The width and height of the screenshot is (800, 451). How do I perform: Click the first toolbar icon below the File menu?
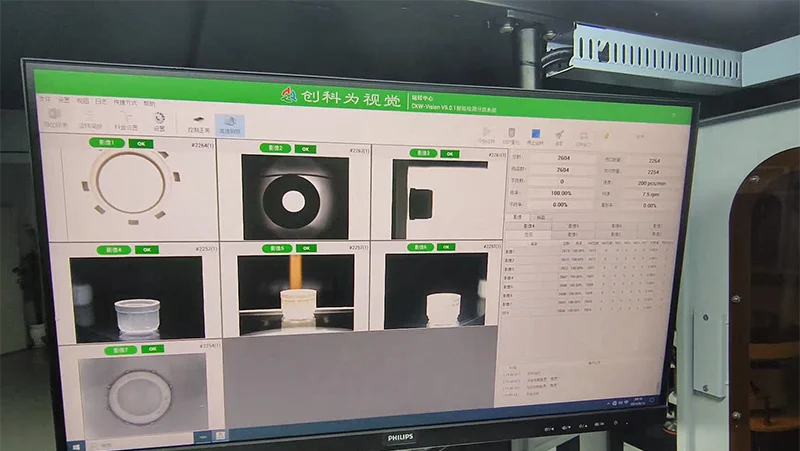coord(55,120)
